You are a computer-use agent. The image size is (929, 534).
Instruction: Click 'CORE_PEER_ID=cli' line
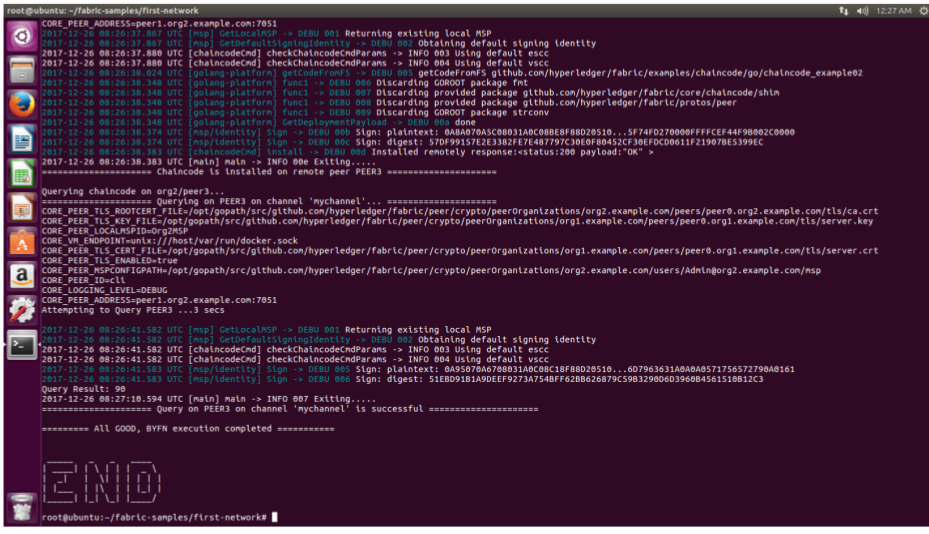(x=83, y=280)
